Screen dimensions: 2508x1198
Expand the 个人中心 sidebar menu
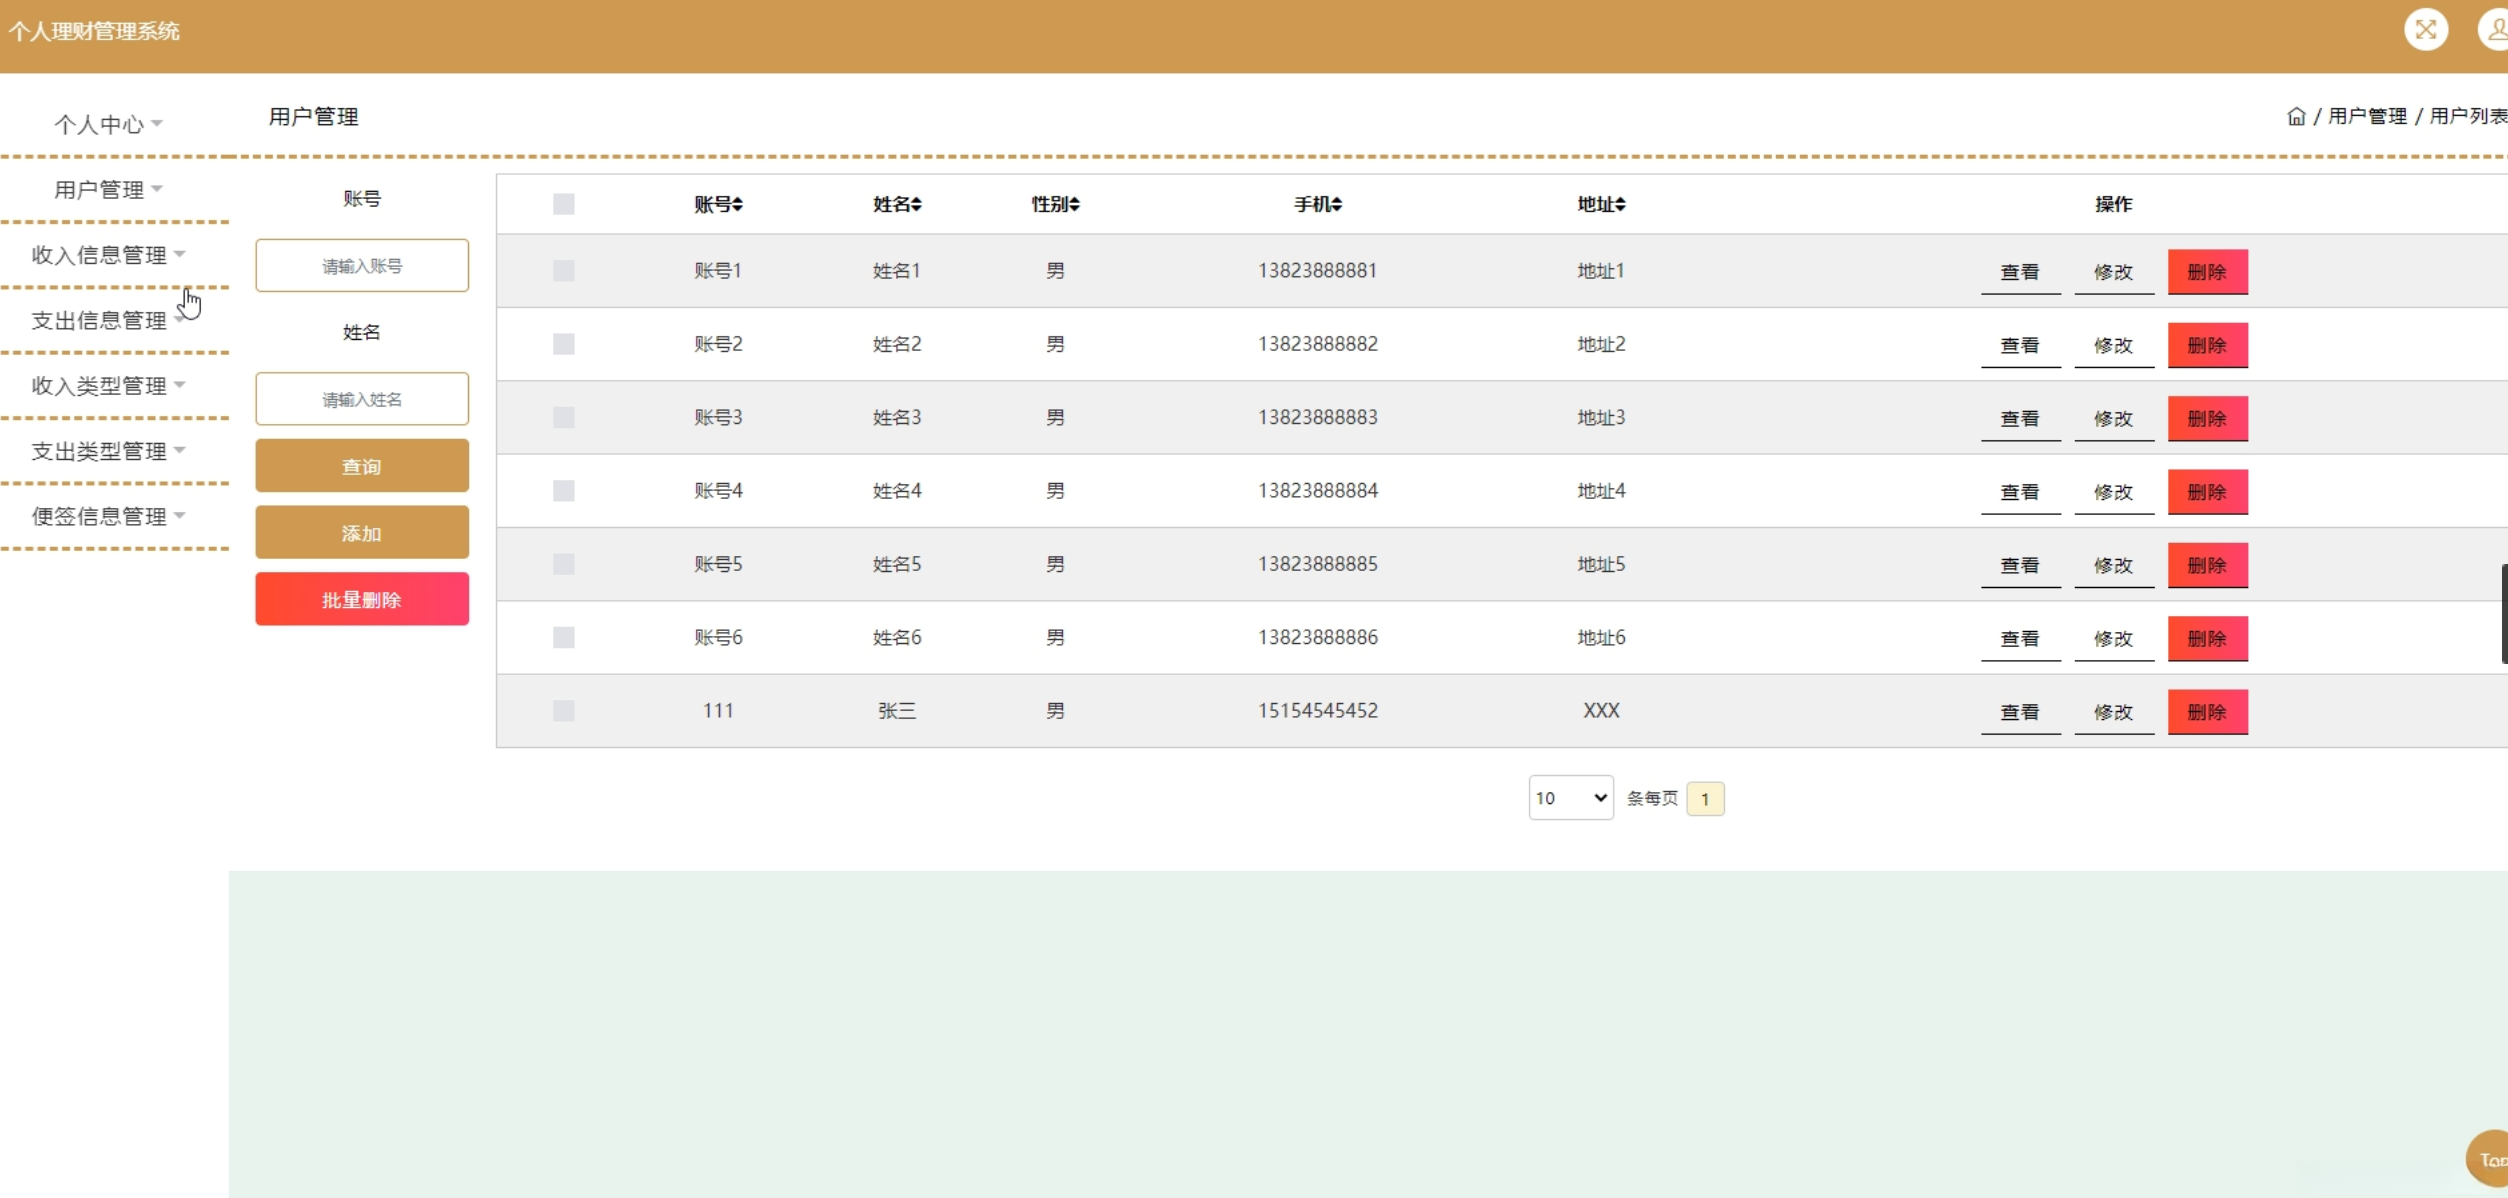pyautogui.click(x=107, y=124)
